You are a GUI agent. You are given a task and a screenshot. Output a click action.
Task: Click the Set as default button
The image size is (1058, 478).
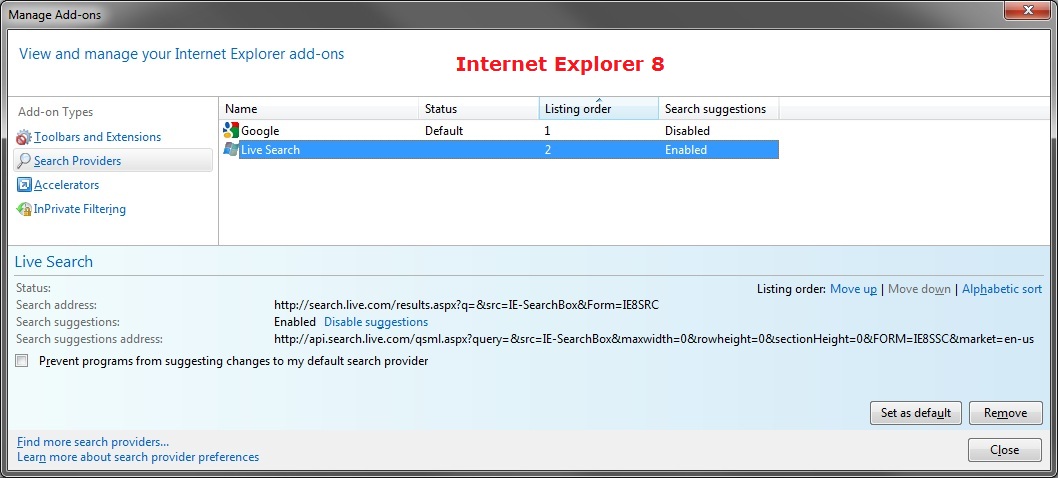pyautogui.click(x=916, y=413)
